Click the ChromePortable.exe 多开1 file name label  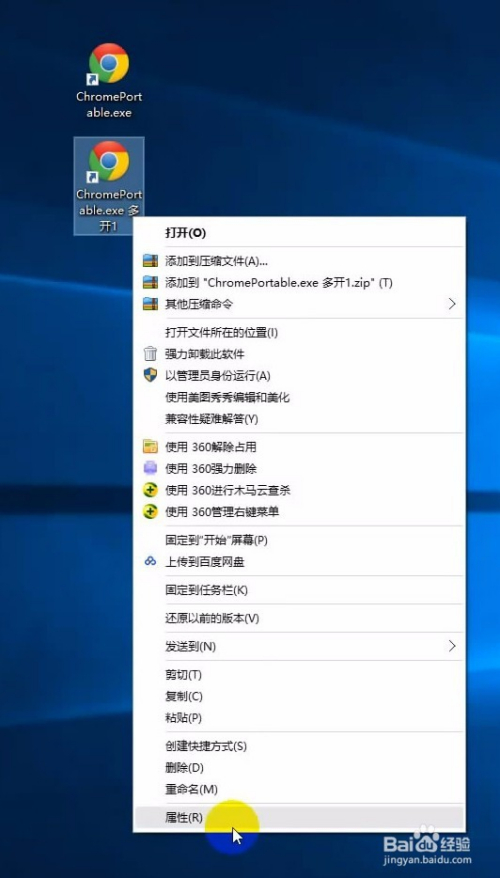109,211
